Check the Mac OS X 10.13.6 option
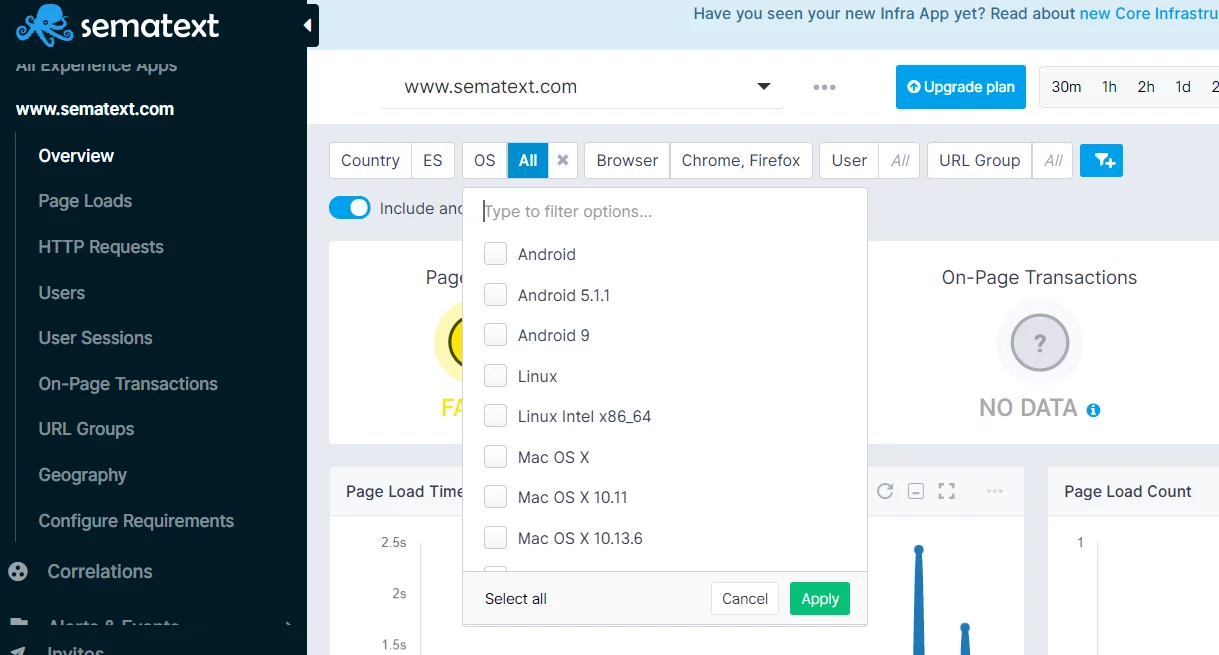Image resolution: width=1219 pixels, height=655 pixels. point(495,538)
